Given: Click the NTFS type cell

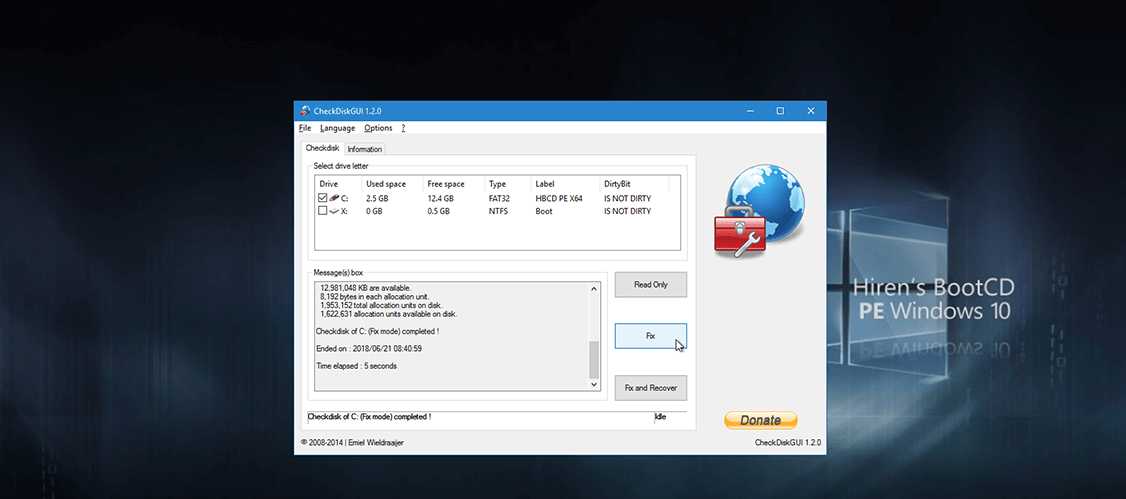Looking at the screenshot, I should click(498, 211).
